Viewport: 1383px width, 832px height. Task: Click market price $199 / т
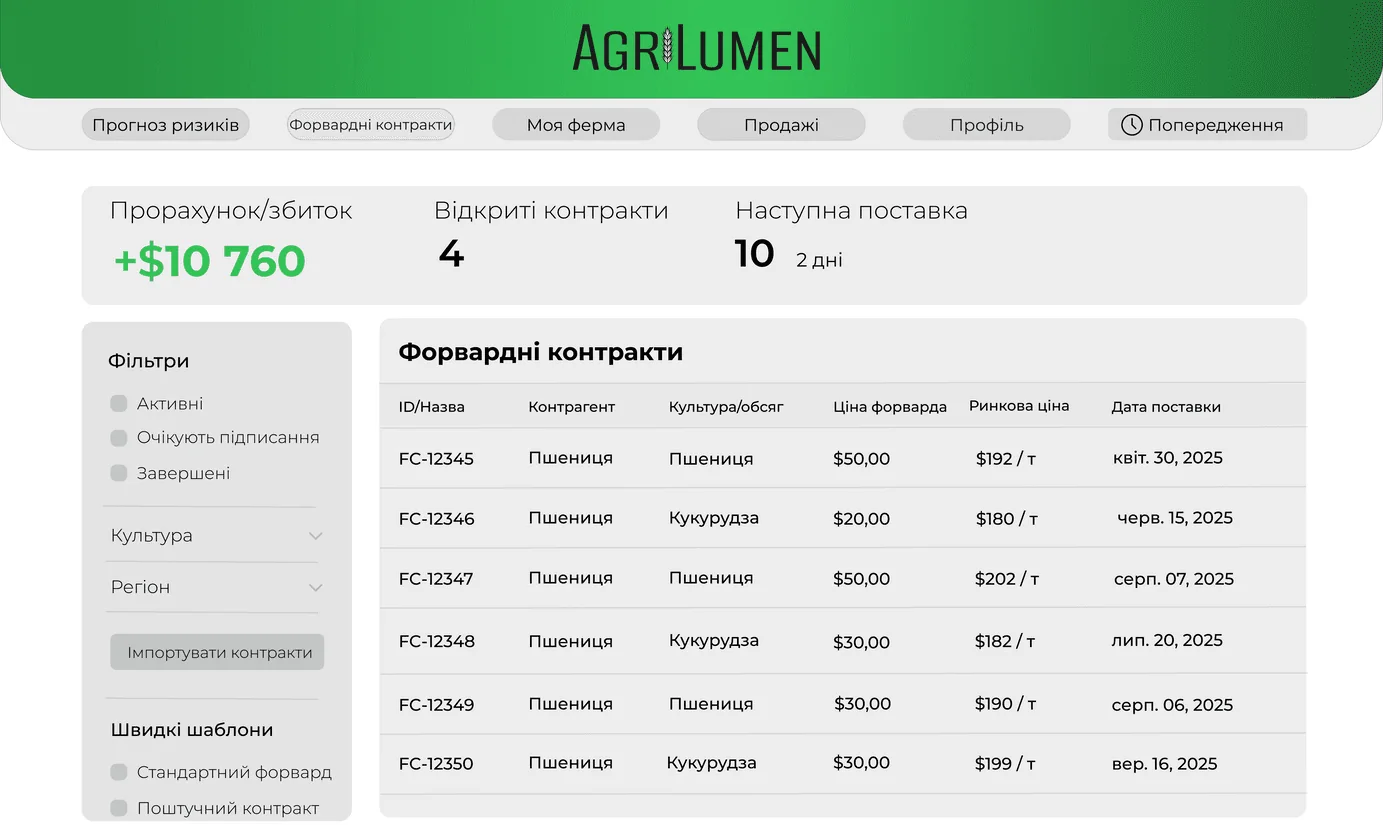click(x=1005, y=764)
